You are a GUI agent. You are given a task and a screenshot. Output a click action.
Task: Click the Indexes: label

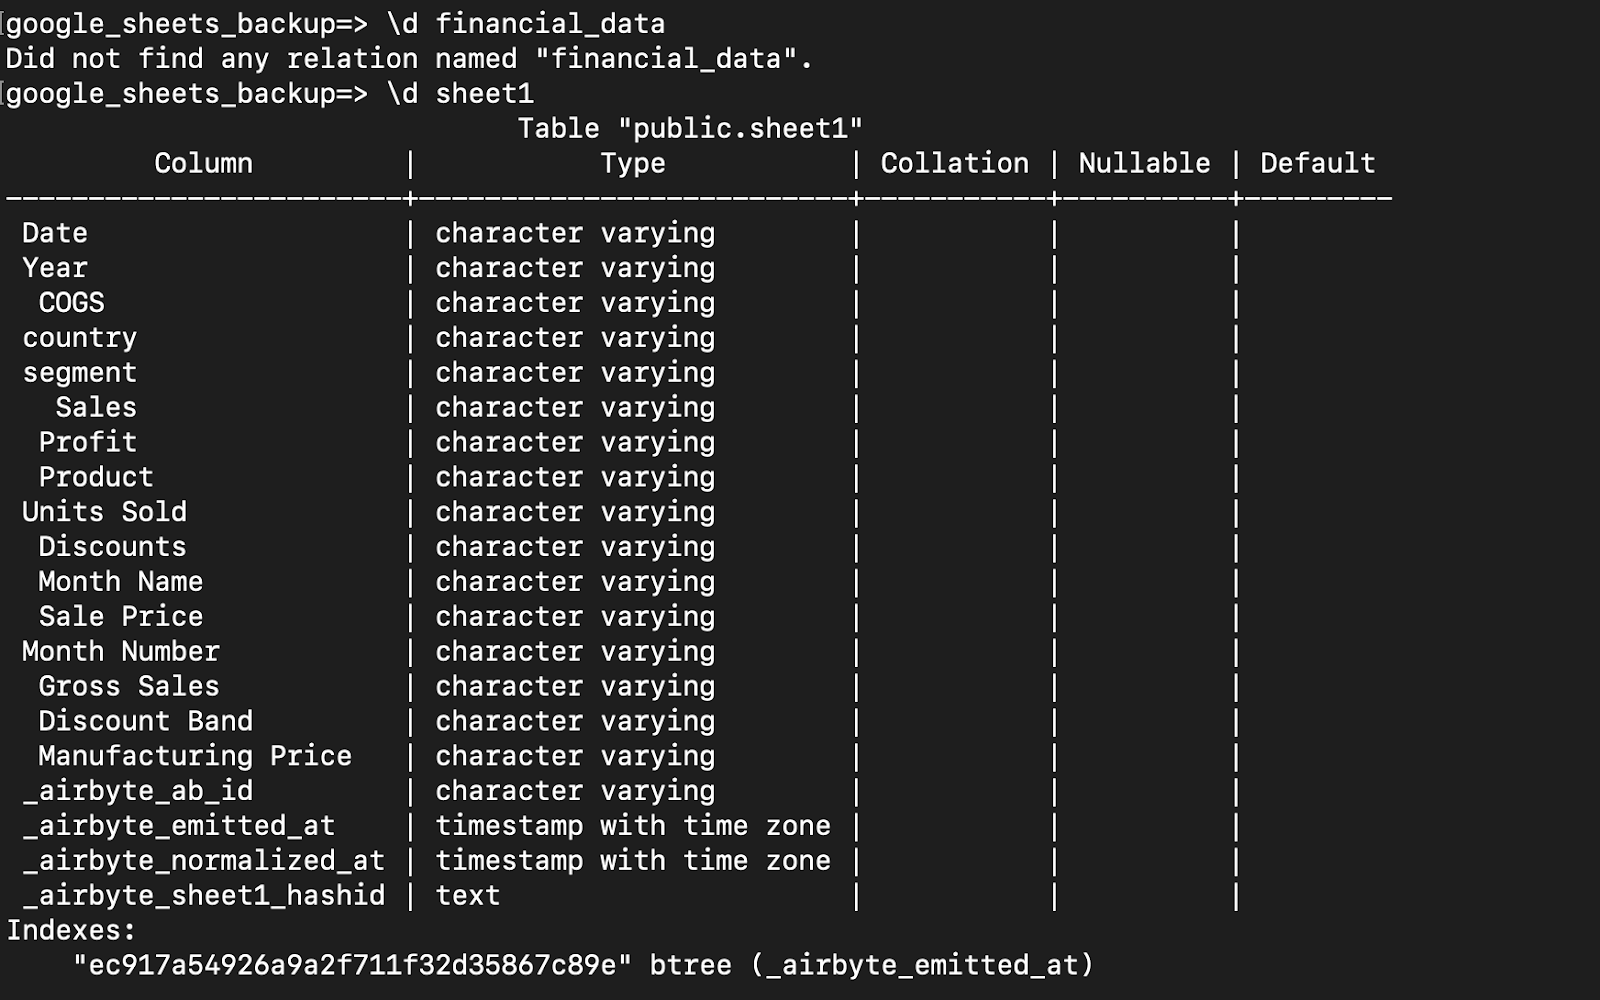71,931
